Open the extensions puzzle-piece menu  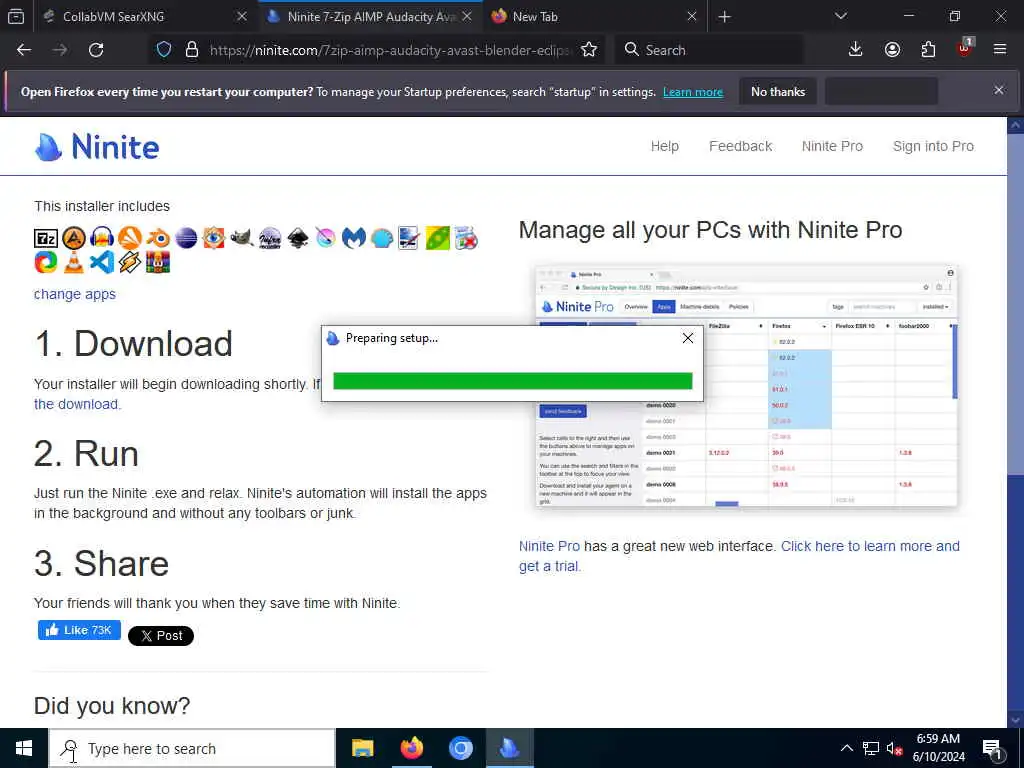coord(928,50)
